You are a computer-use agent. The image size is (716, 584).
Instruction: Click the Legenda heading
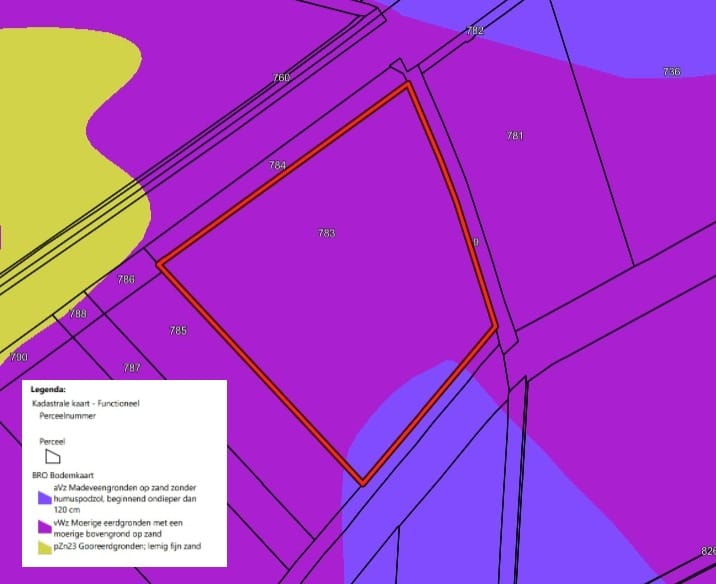[48, 388]
